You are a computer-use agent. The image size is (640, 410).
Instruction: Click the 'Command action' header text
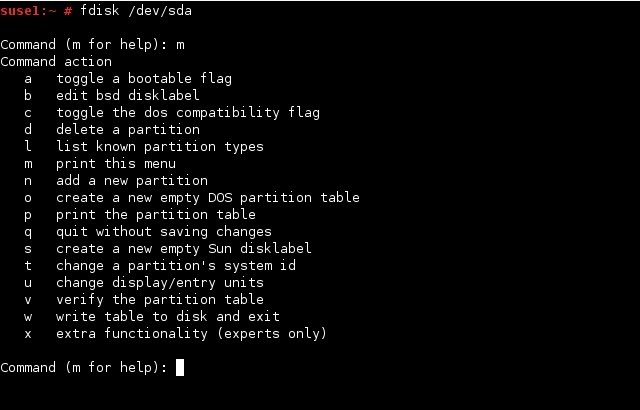[x=56, y=62]
